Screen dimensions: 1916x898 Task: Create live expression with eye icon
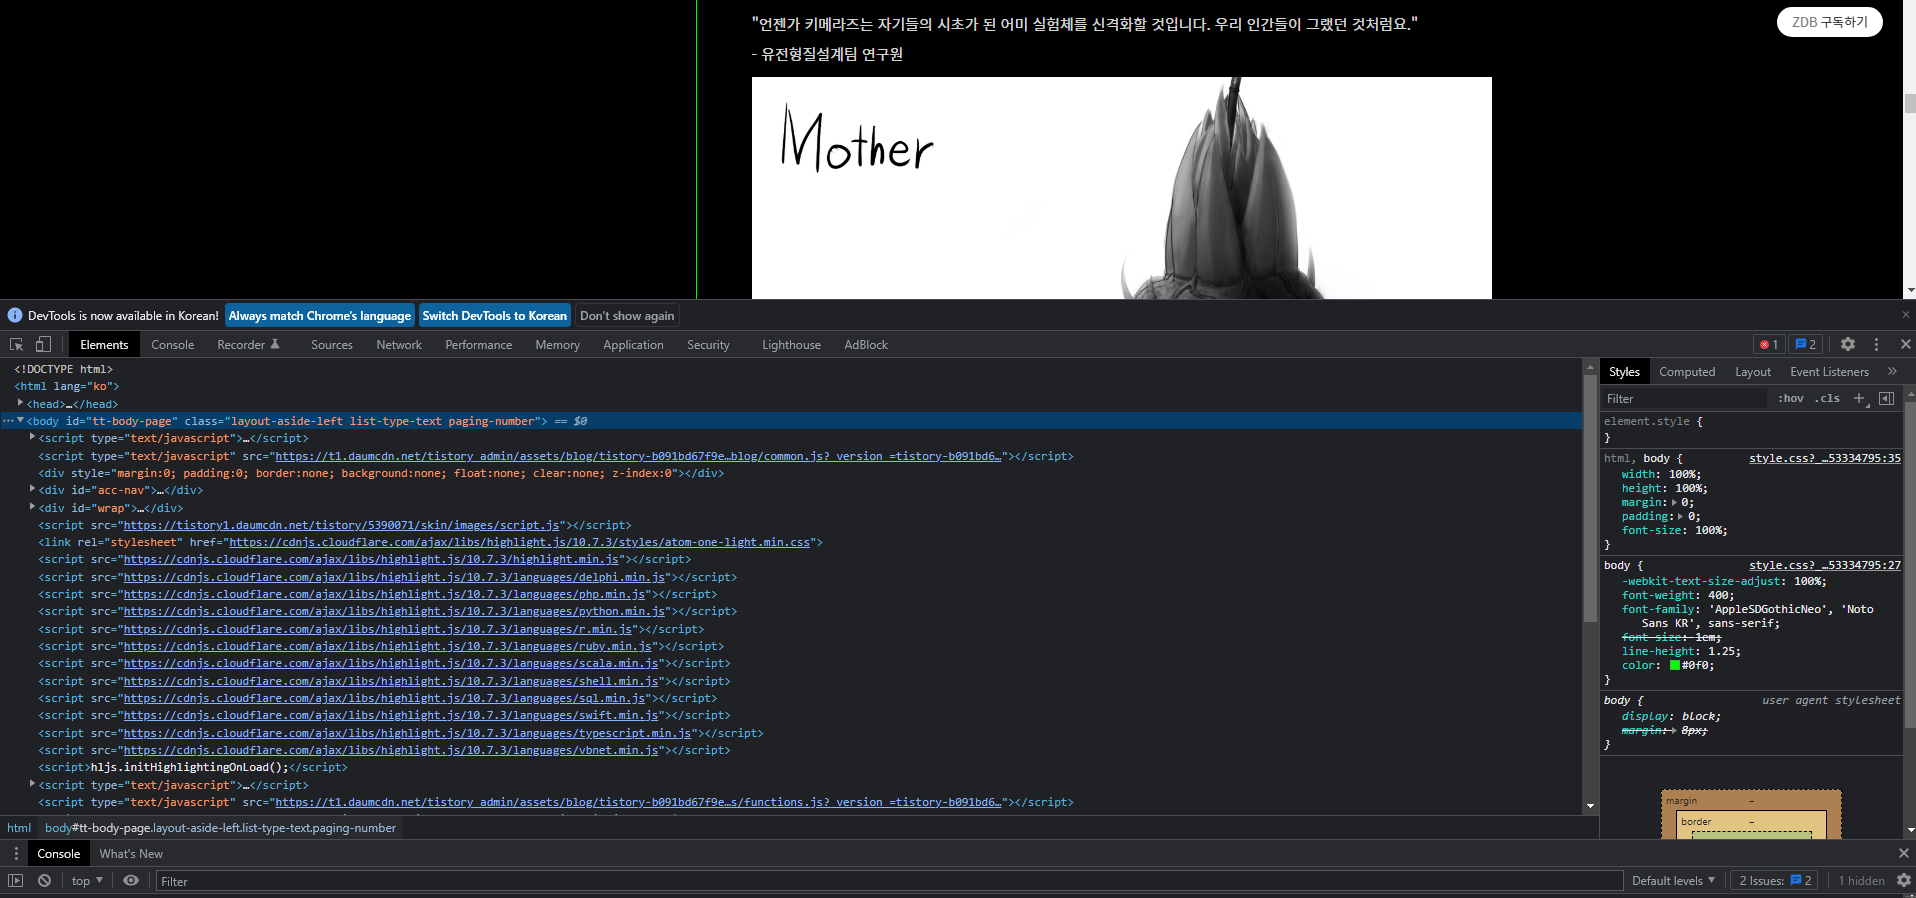[x=131, y=880]
